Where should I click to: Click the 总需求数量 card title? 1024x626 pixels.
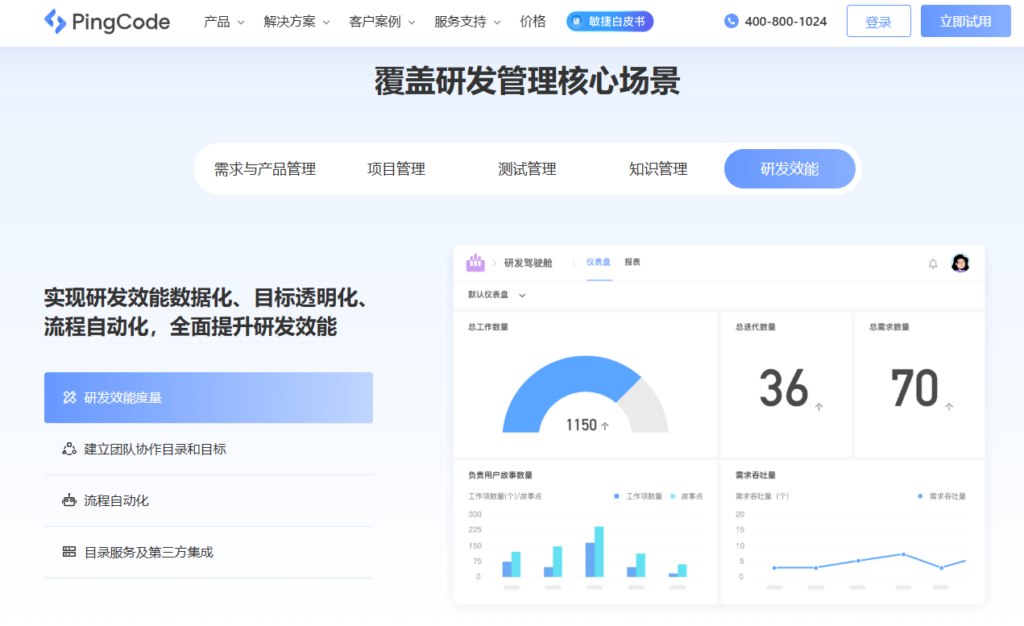(889, 327)
